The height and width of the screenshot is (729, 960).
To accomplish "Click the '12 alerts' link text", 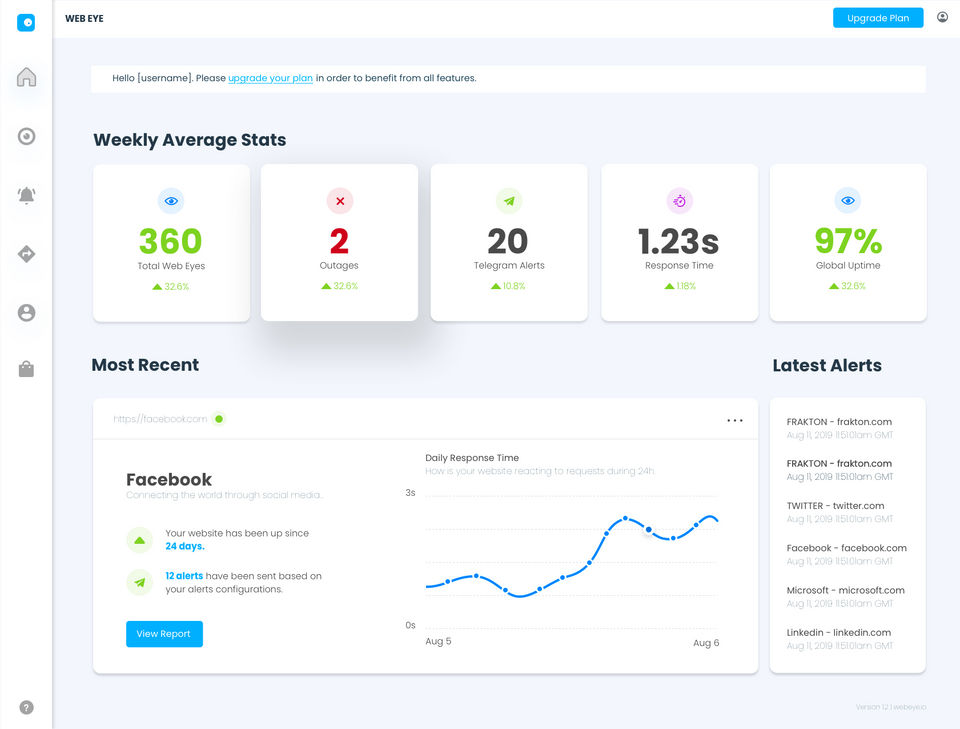I will (x=184, y=575).
